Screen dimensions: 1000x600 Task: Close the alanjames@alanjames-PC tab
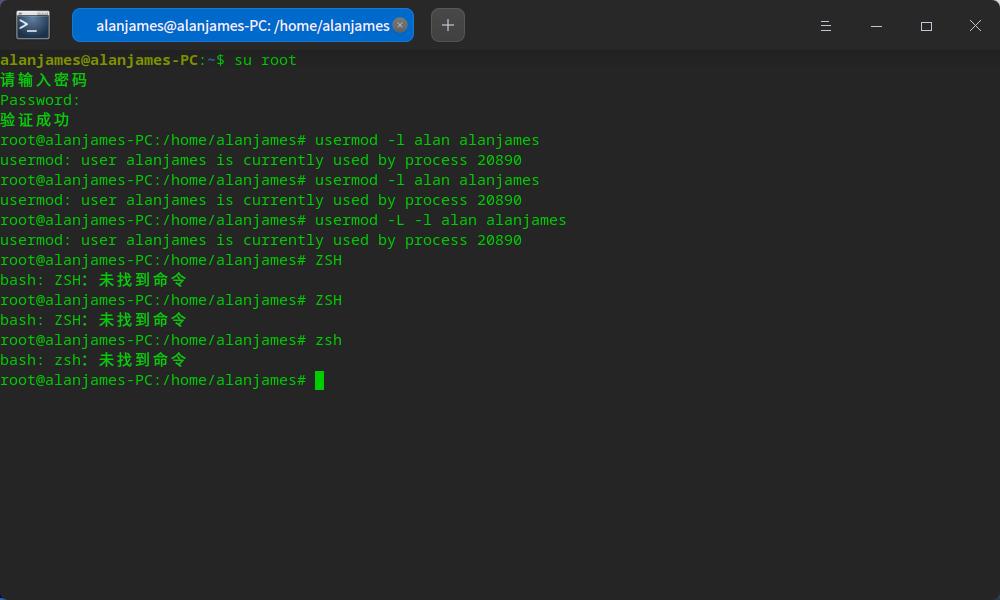coord(400,25)
